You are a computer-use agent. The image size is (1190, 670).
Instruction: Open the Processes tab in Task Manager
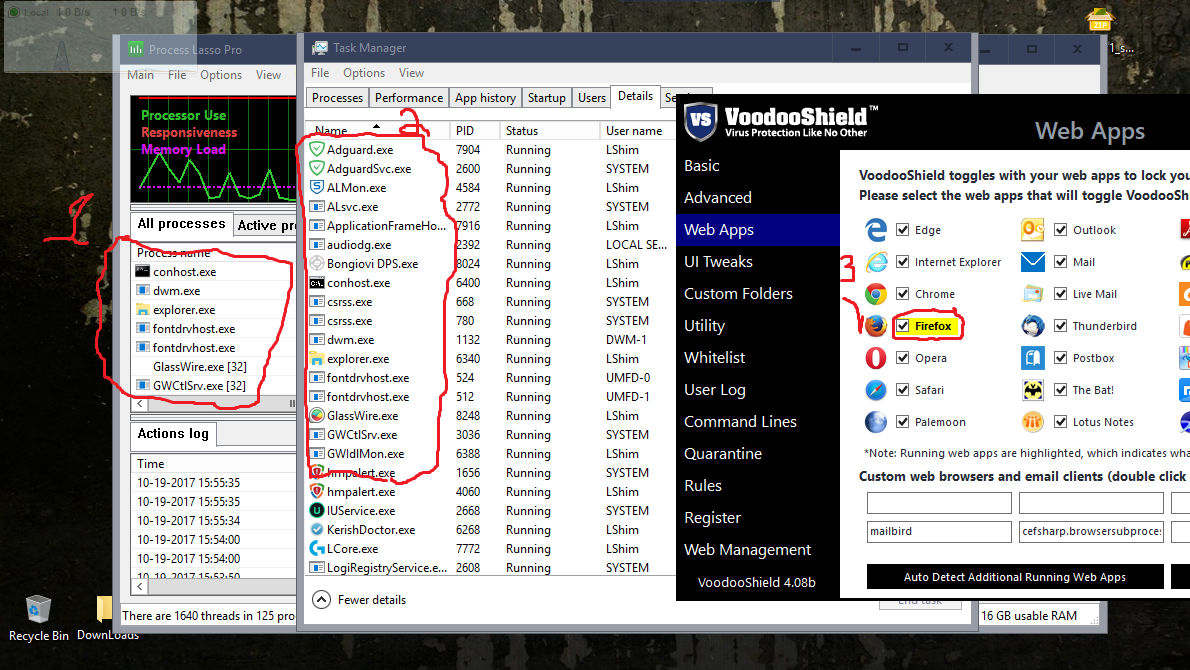[337, 98]
